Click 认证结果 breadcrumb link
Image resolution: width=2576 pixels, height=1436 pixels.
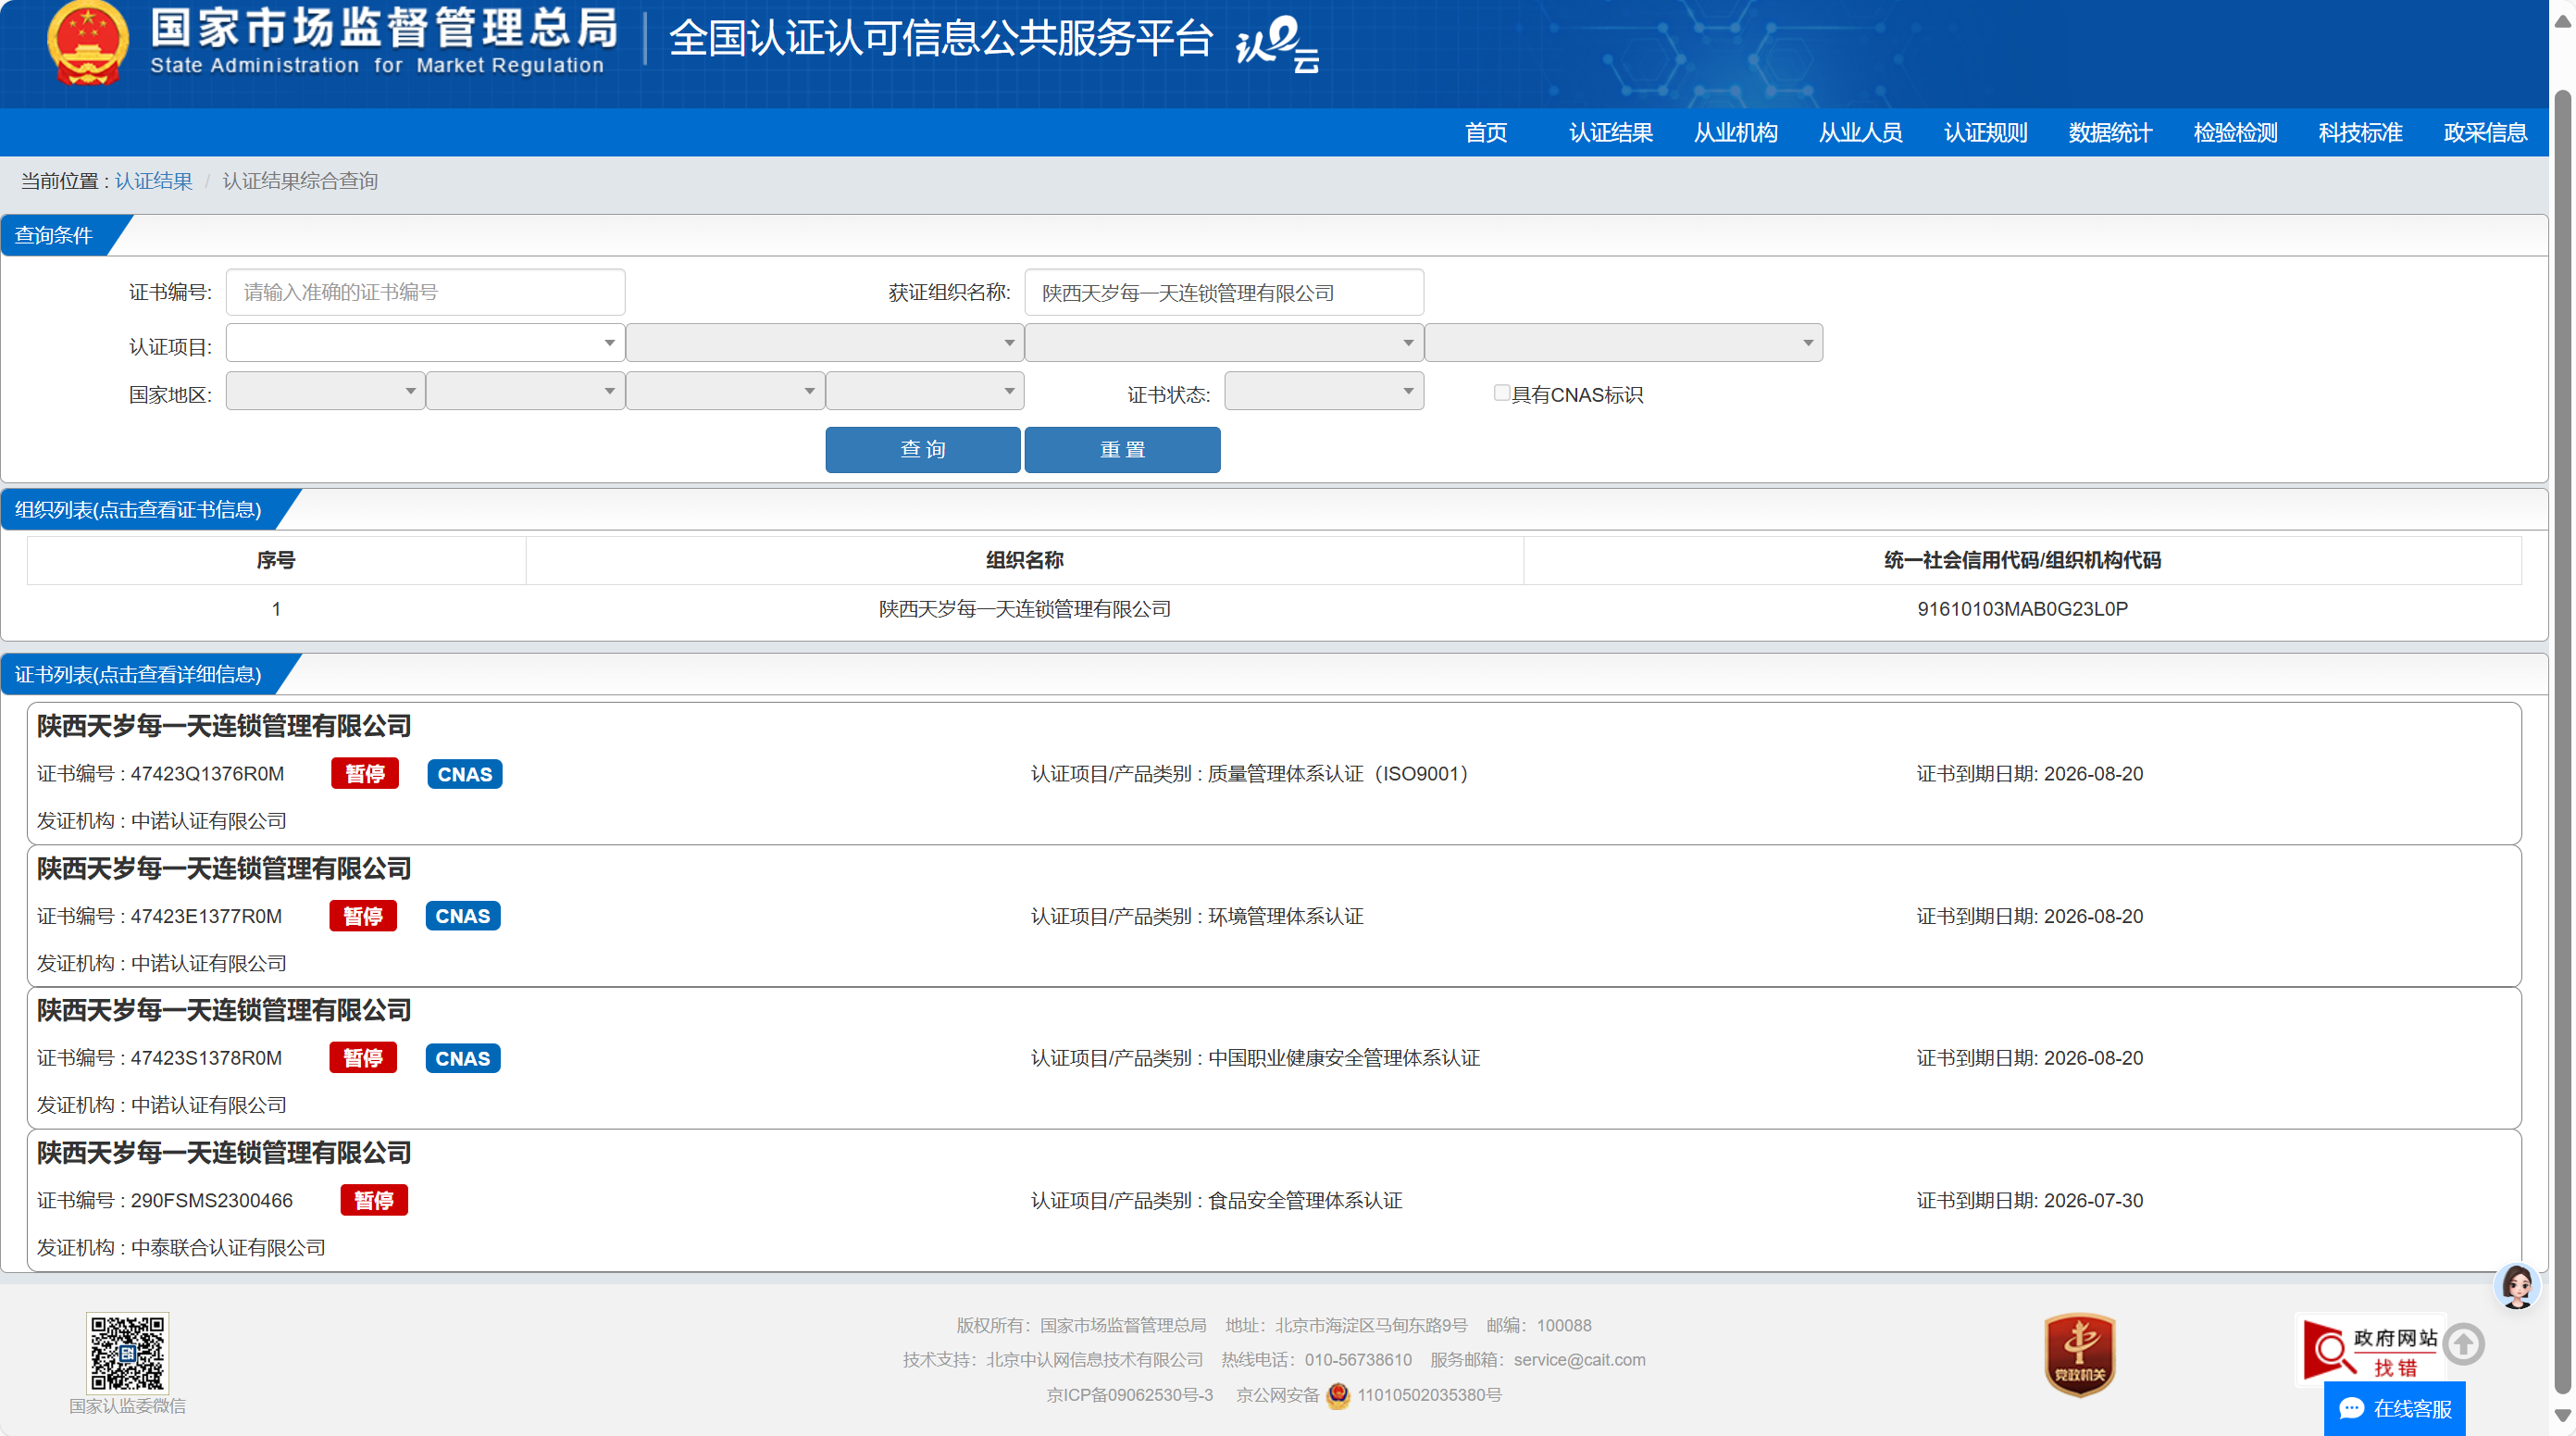(154, 181)
